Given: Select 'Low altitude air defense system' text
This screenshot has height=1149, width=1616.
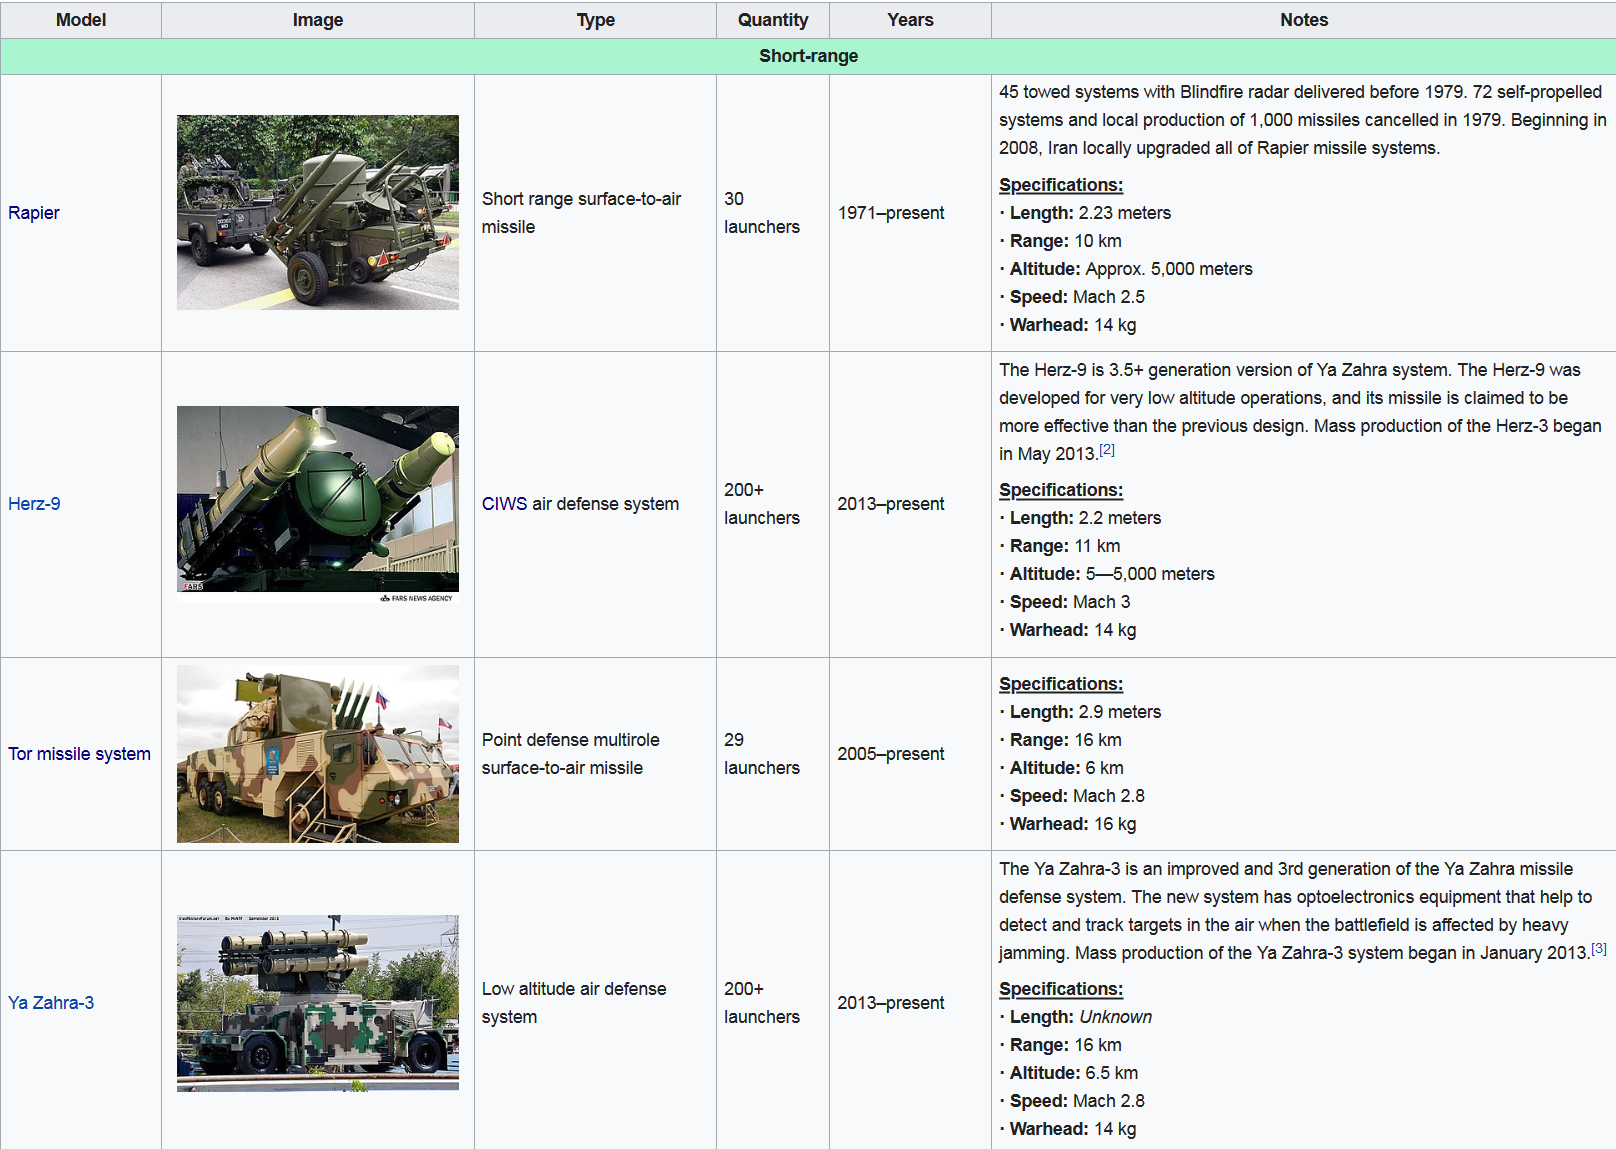Looking at the screenshot, I should pos(574,1003).
